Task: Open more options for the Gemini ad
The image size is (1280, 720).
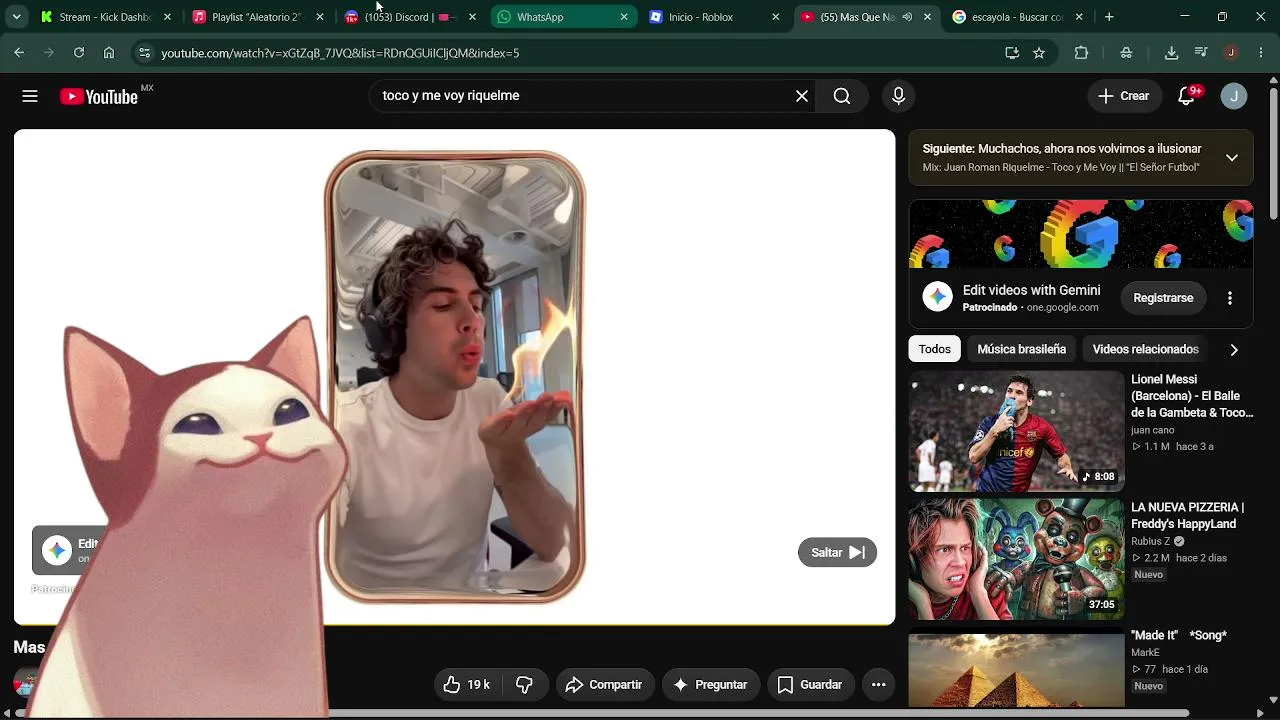Action: [x=1230, y=298]
